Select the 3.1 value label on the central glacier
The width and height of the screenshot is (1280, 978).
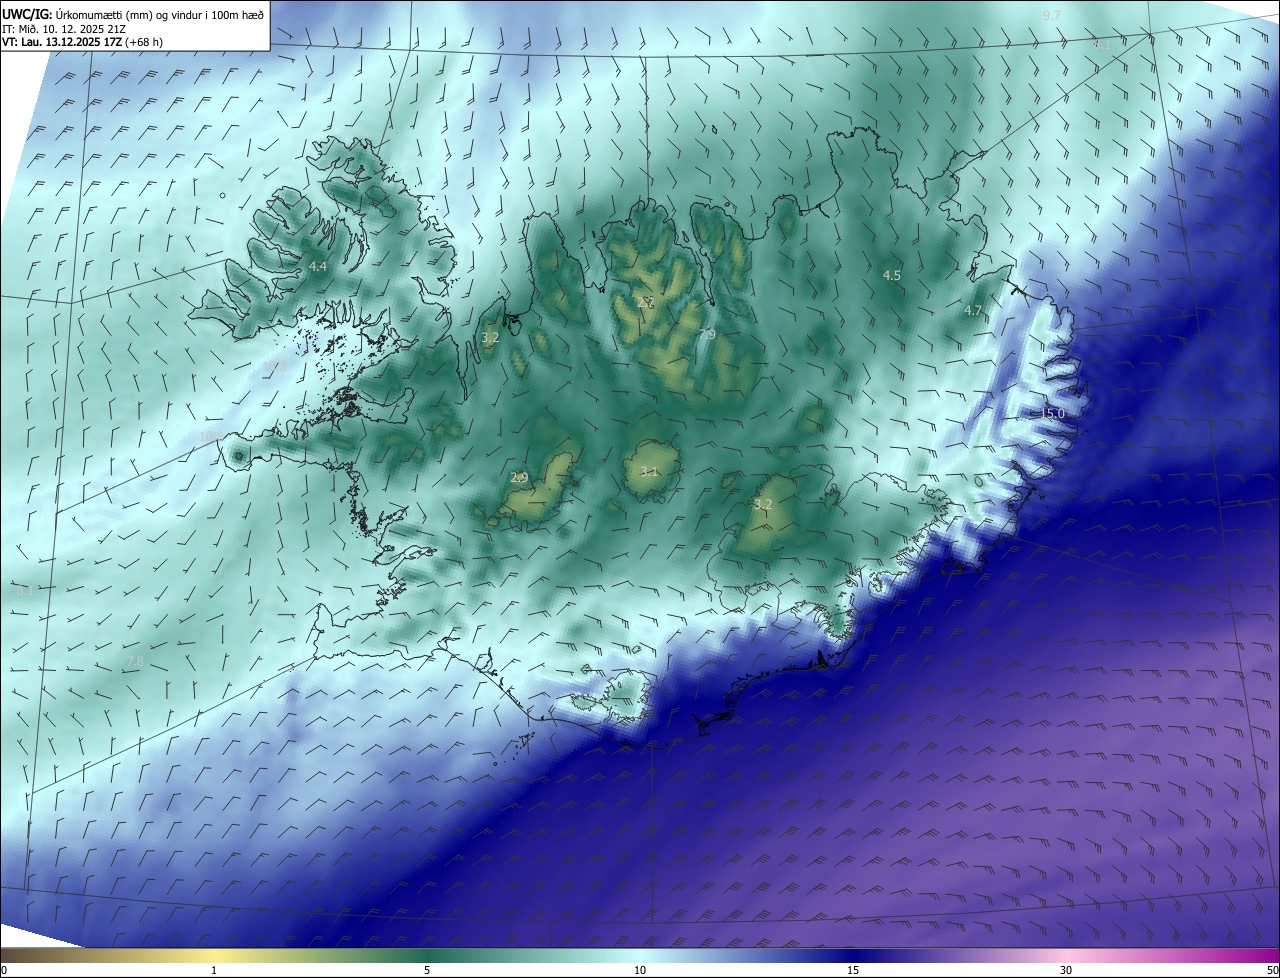pyautogui.click(x=649, y=472)
